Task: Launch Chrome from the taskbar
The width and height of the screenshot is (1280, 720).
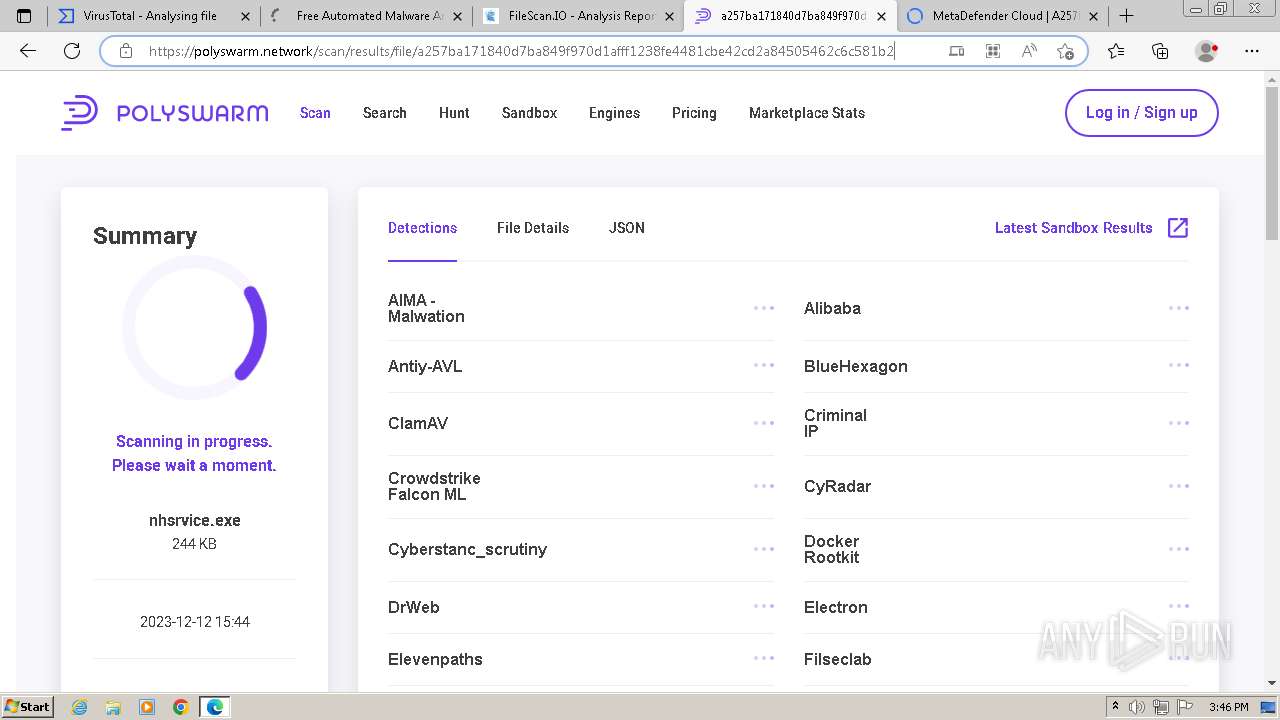Action: 181,707
